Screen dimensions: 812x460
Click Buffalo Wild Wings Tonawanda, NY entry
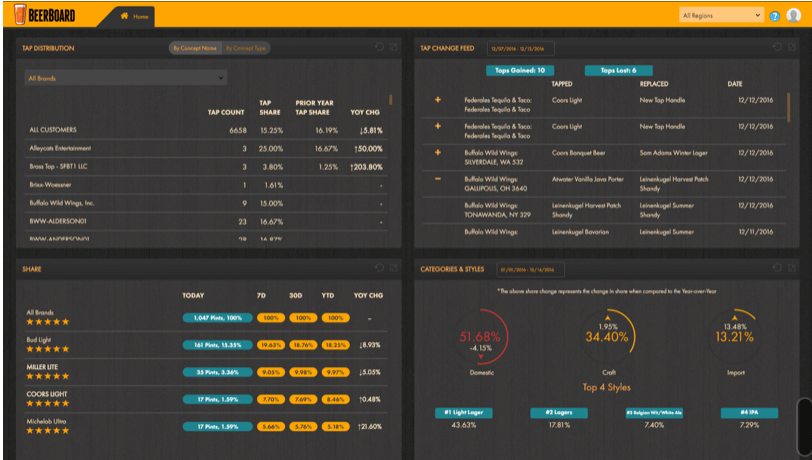[498, 210]
